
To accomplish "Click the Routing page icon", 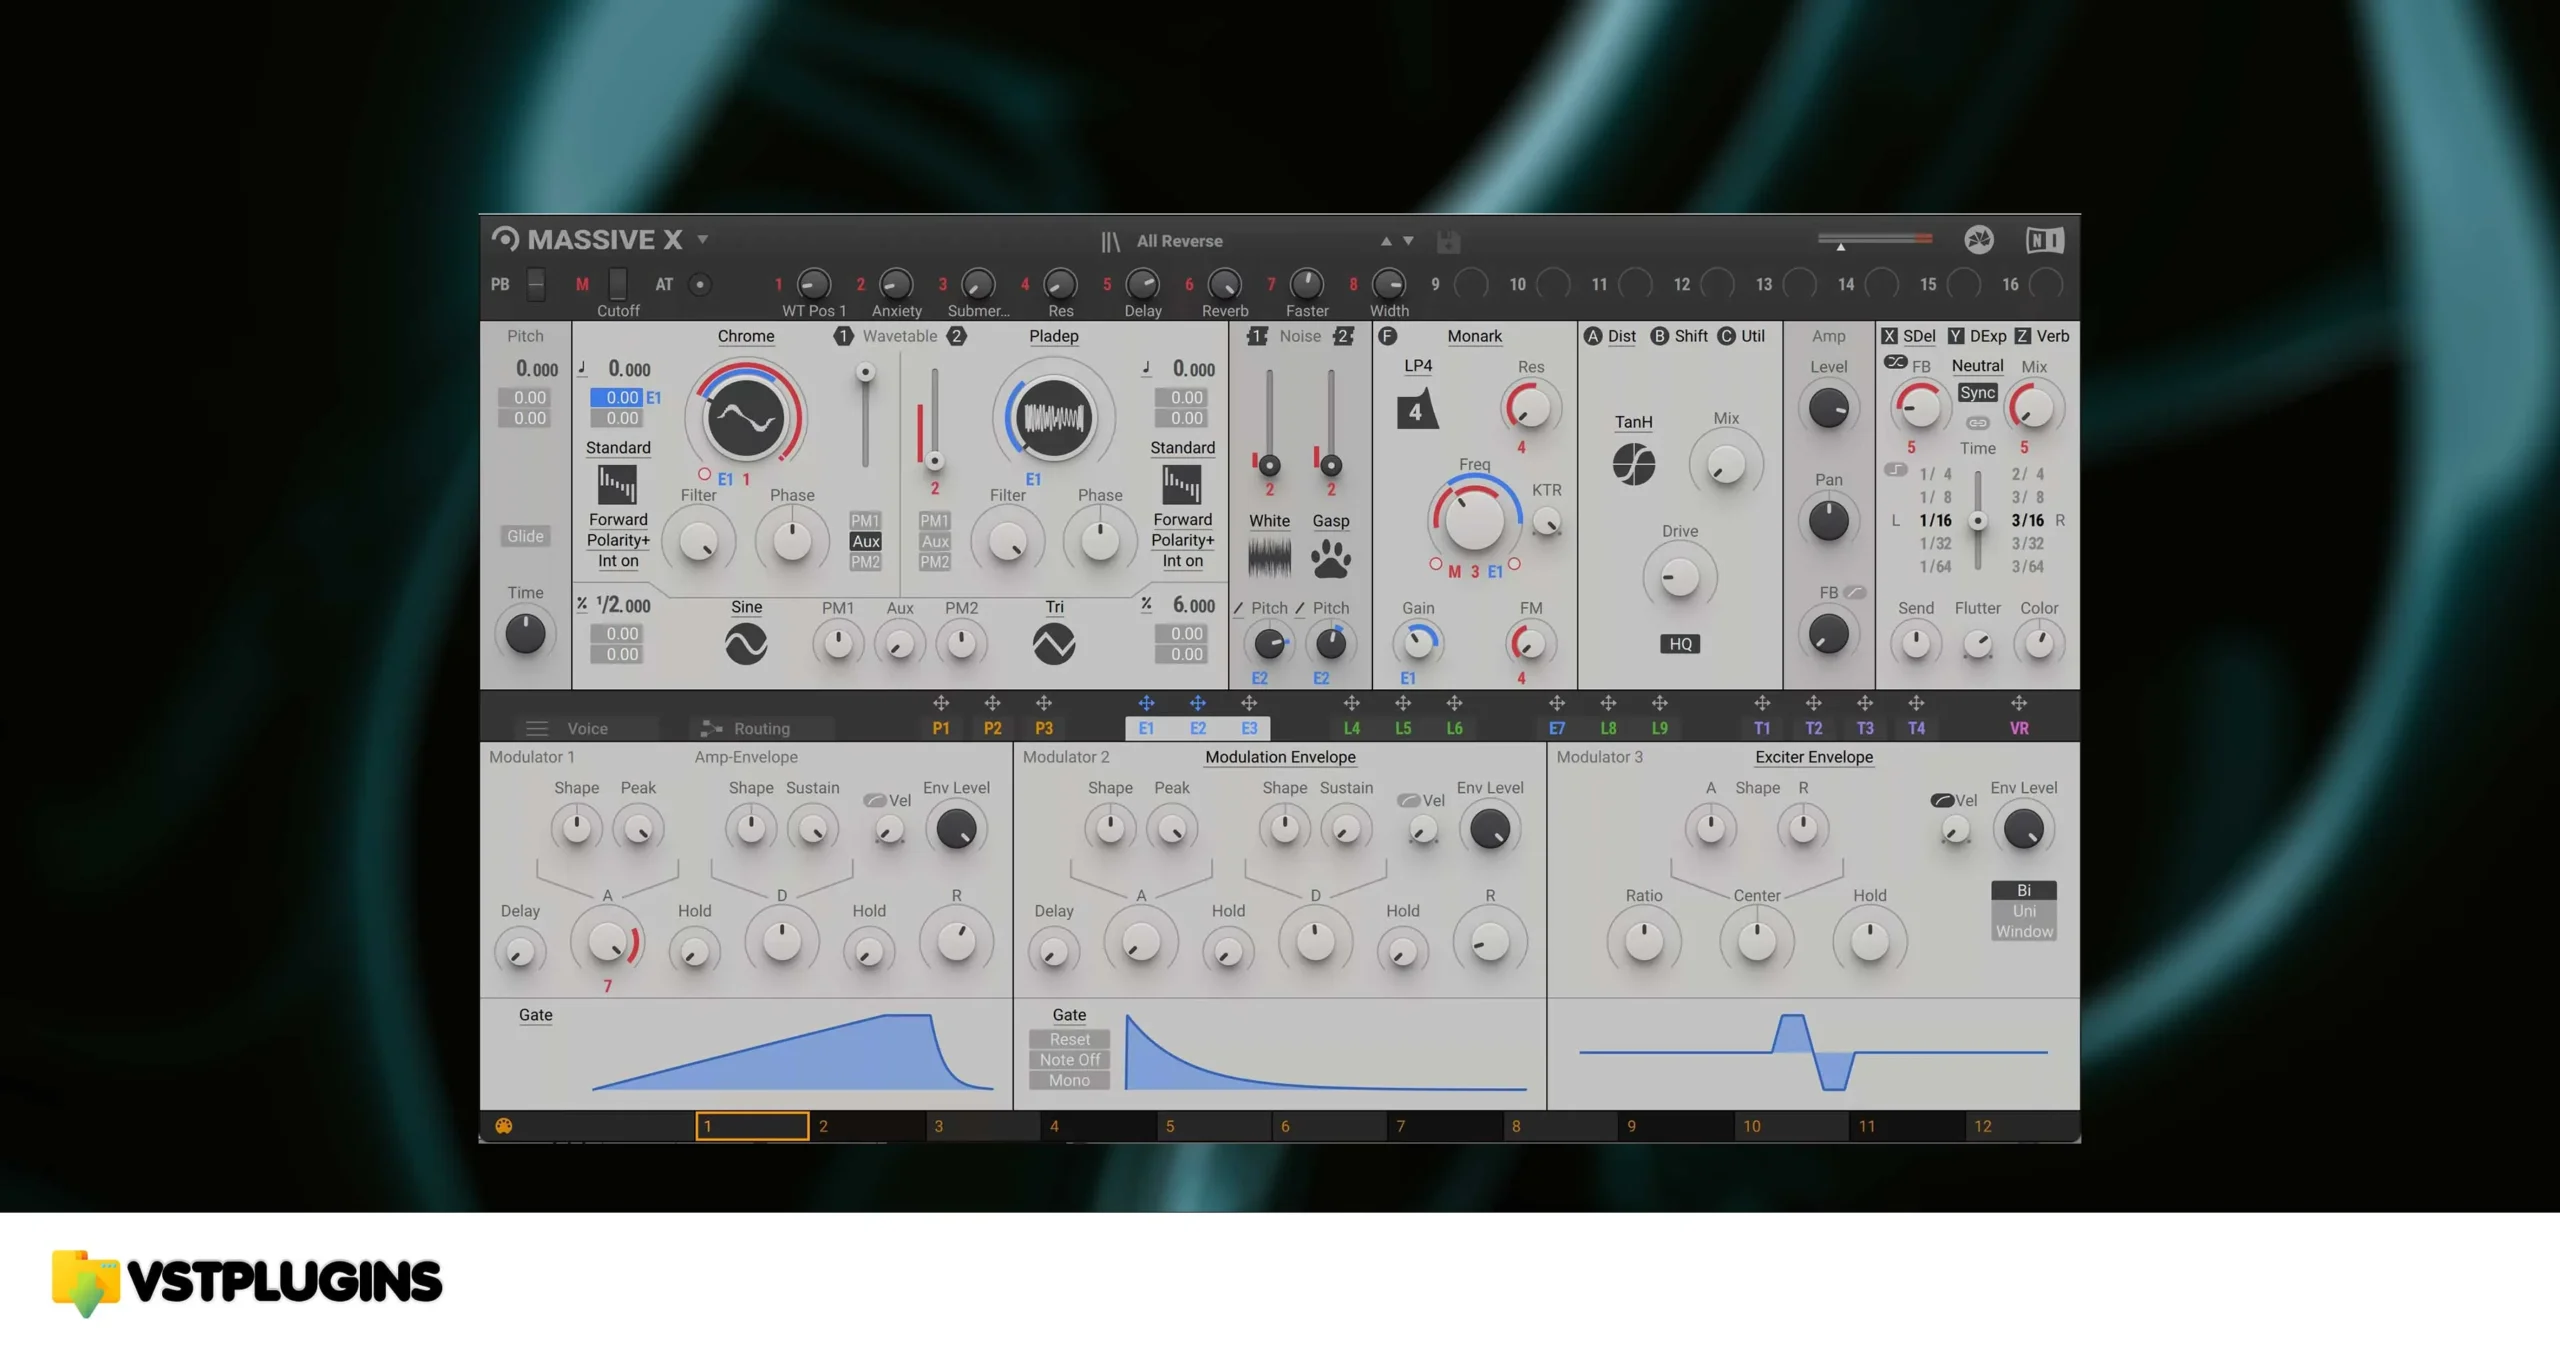I will 711,728.
